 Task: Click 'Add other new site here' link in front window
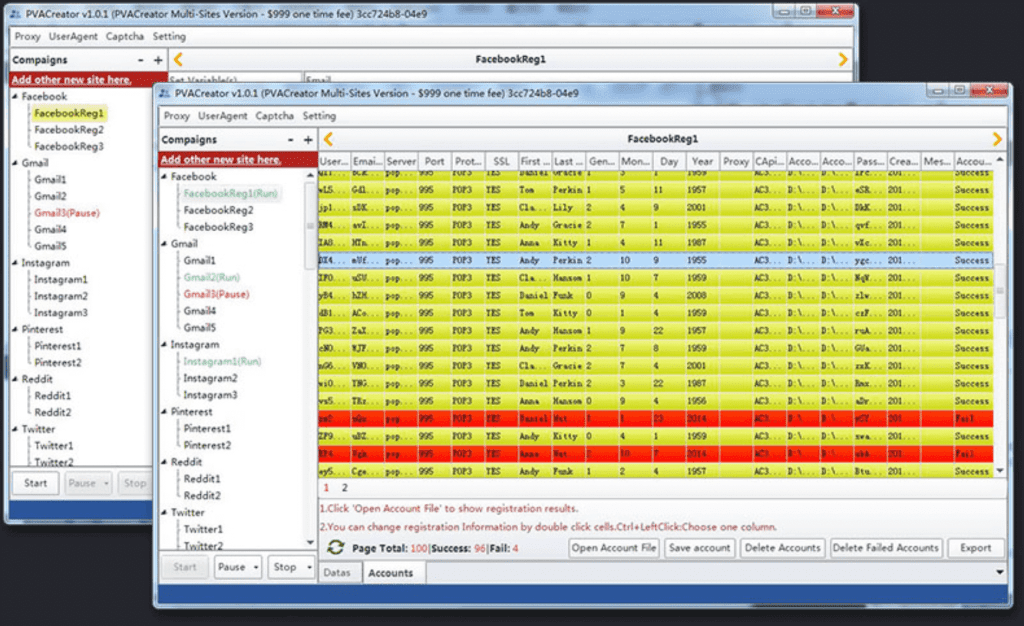click(x=221, y=160)
